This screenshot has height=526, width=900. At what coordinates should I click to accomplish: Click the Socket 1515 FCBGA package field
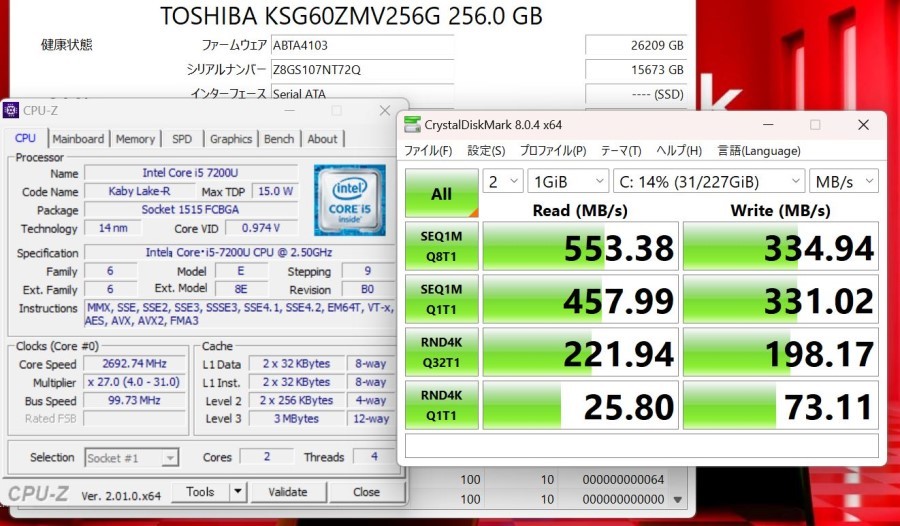191,210
